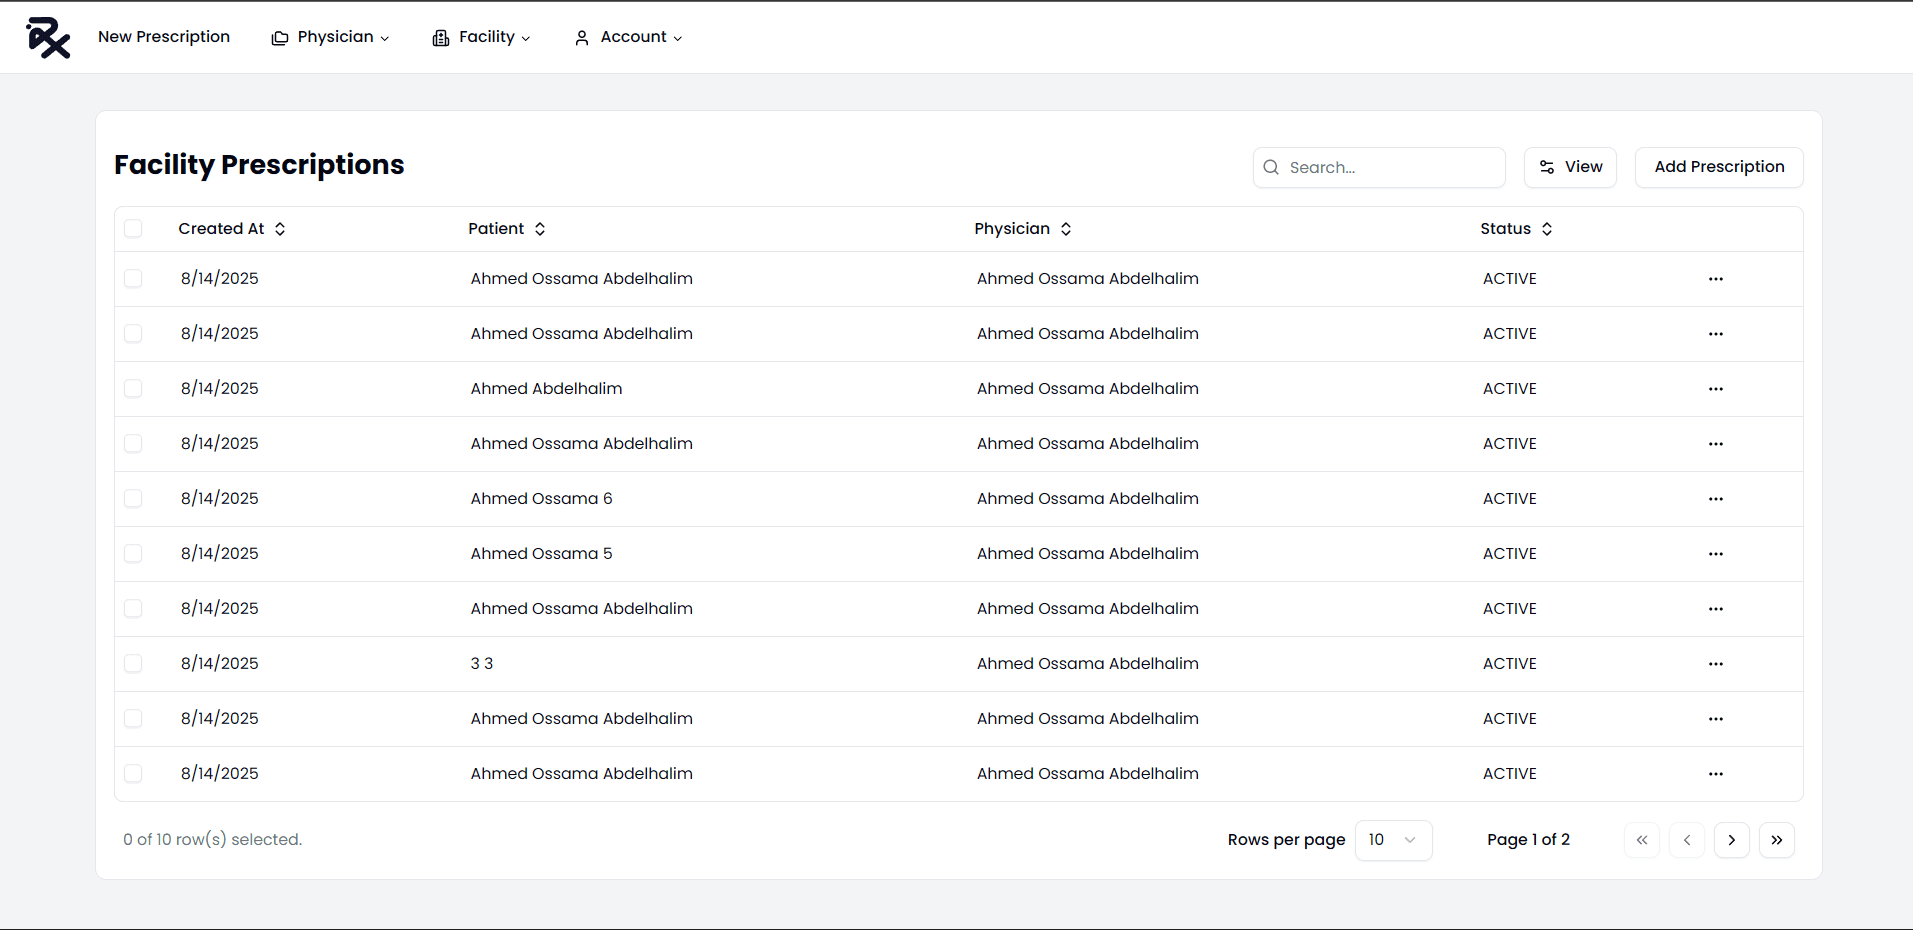Open actions menu for Ahmed Ossama 6 row
The width and height of the screenshot is (1913, 930).
pyautogui.click(x=1715, y=499)
